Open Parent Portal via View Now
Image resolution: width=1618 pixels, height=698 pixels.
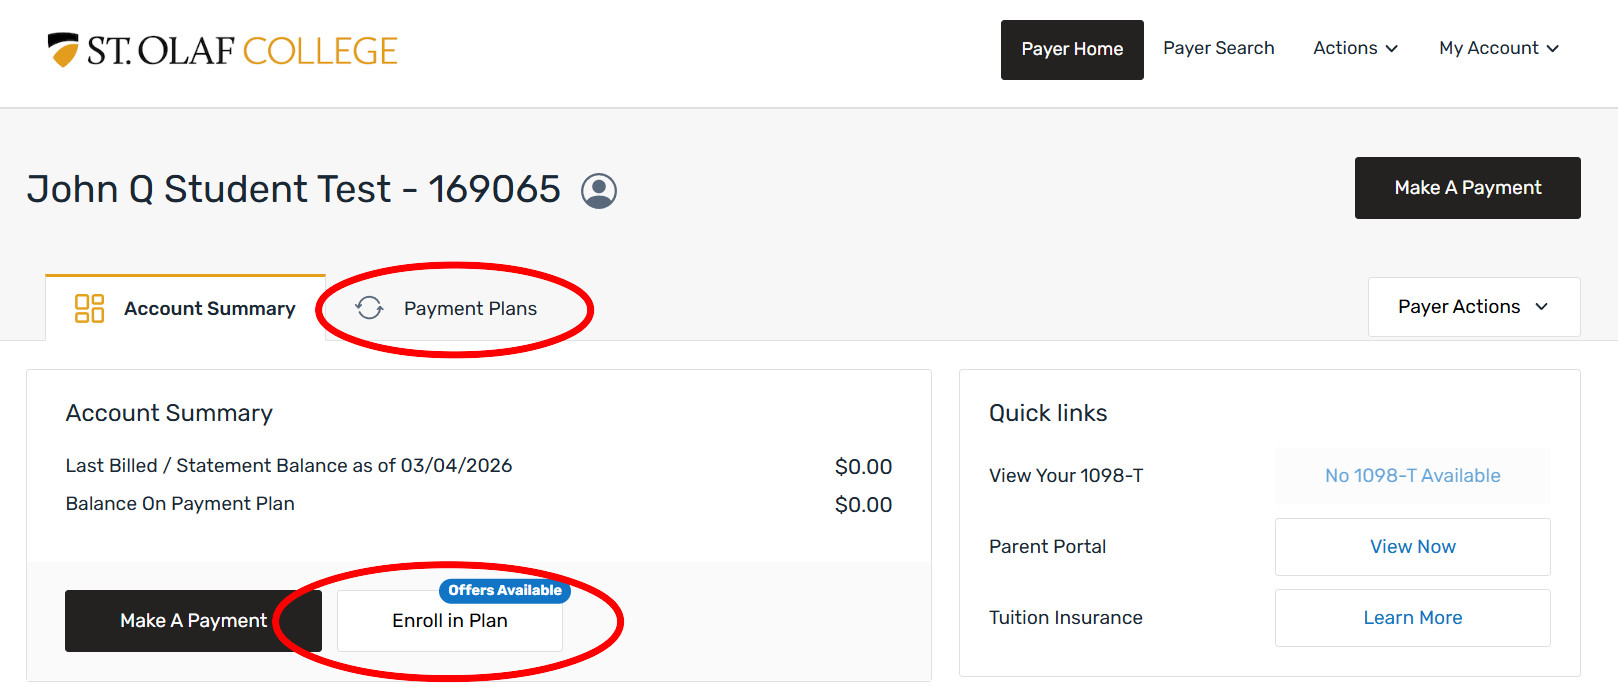coord(1412,547)
